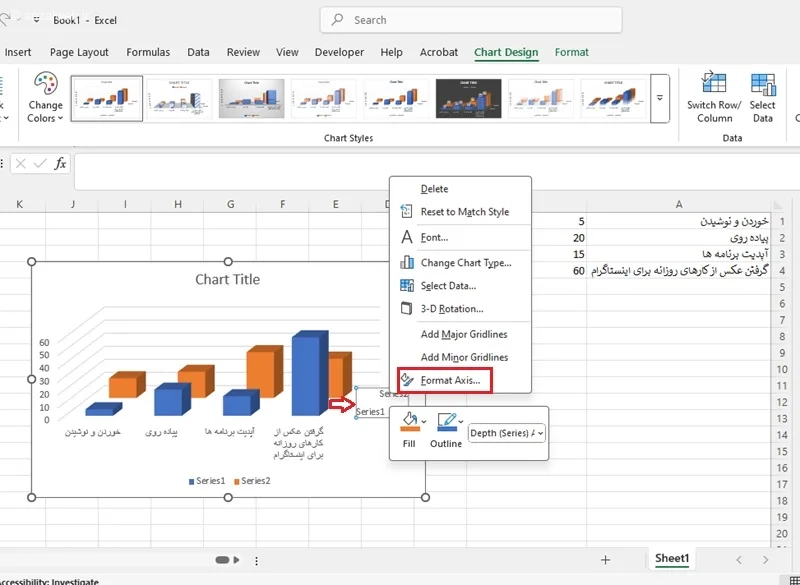Select Change Chart Type... menu entry

[x=460, y=263]
